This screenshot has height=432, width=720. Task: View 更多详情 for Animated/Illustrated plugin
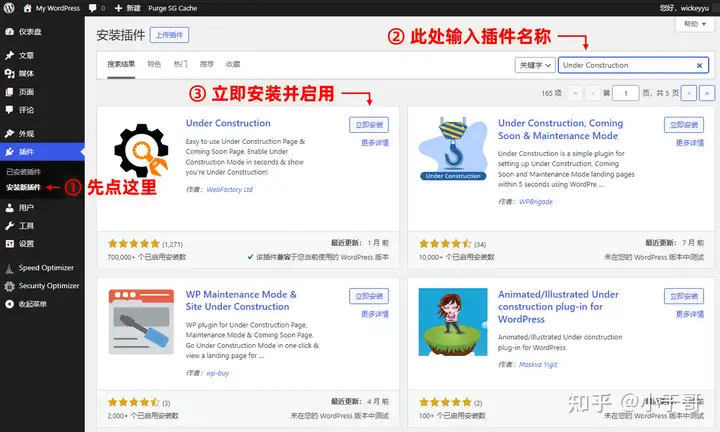690,314
